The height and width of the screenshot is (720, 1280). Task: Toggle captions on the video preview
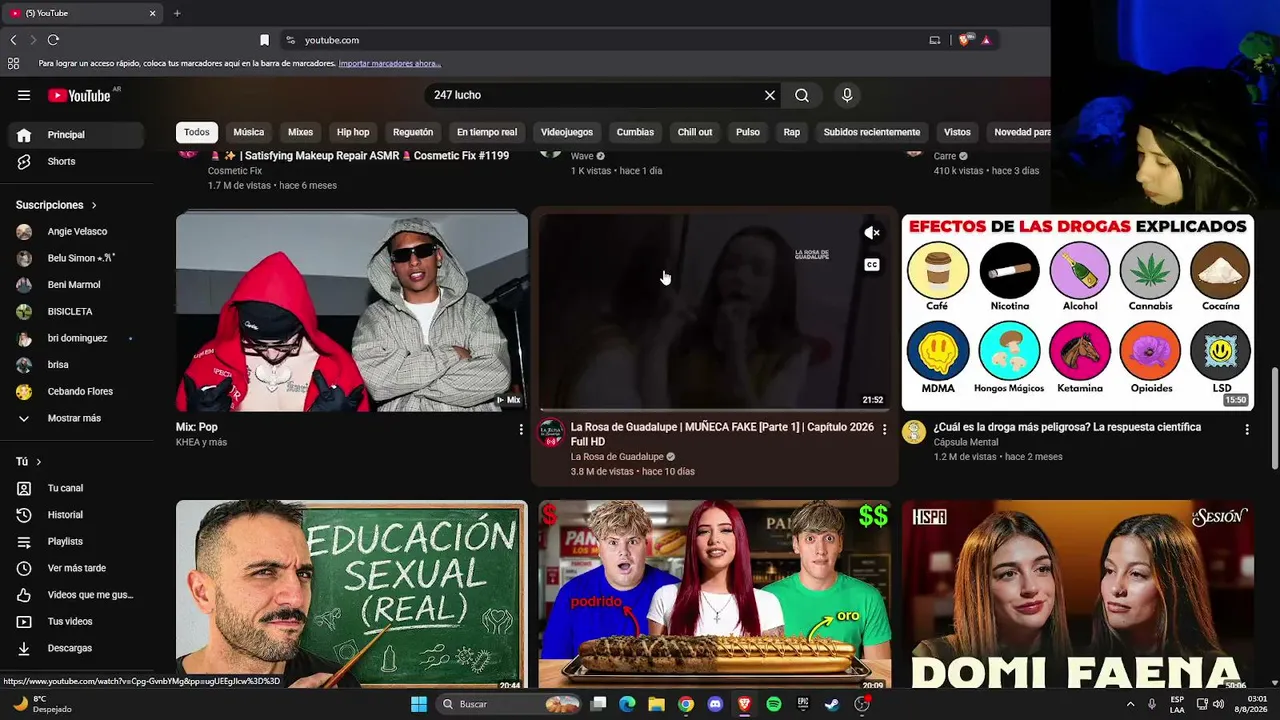pyautogui.click(x=872, y=265)
